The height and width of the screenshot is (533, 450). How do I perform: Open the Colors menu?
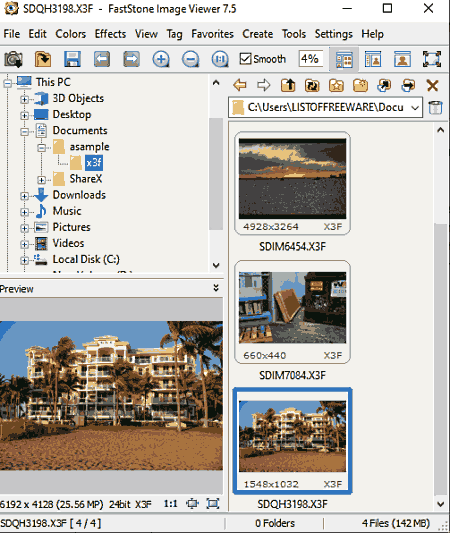point(71,34)
